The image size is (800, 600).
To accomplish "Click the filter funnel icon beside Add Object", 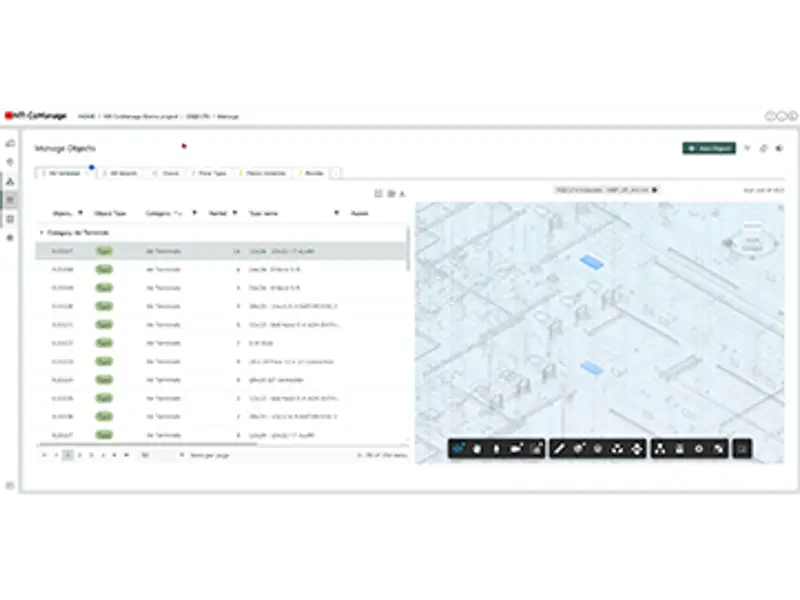I will tap(747, 148).
